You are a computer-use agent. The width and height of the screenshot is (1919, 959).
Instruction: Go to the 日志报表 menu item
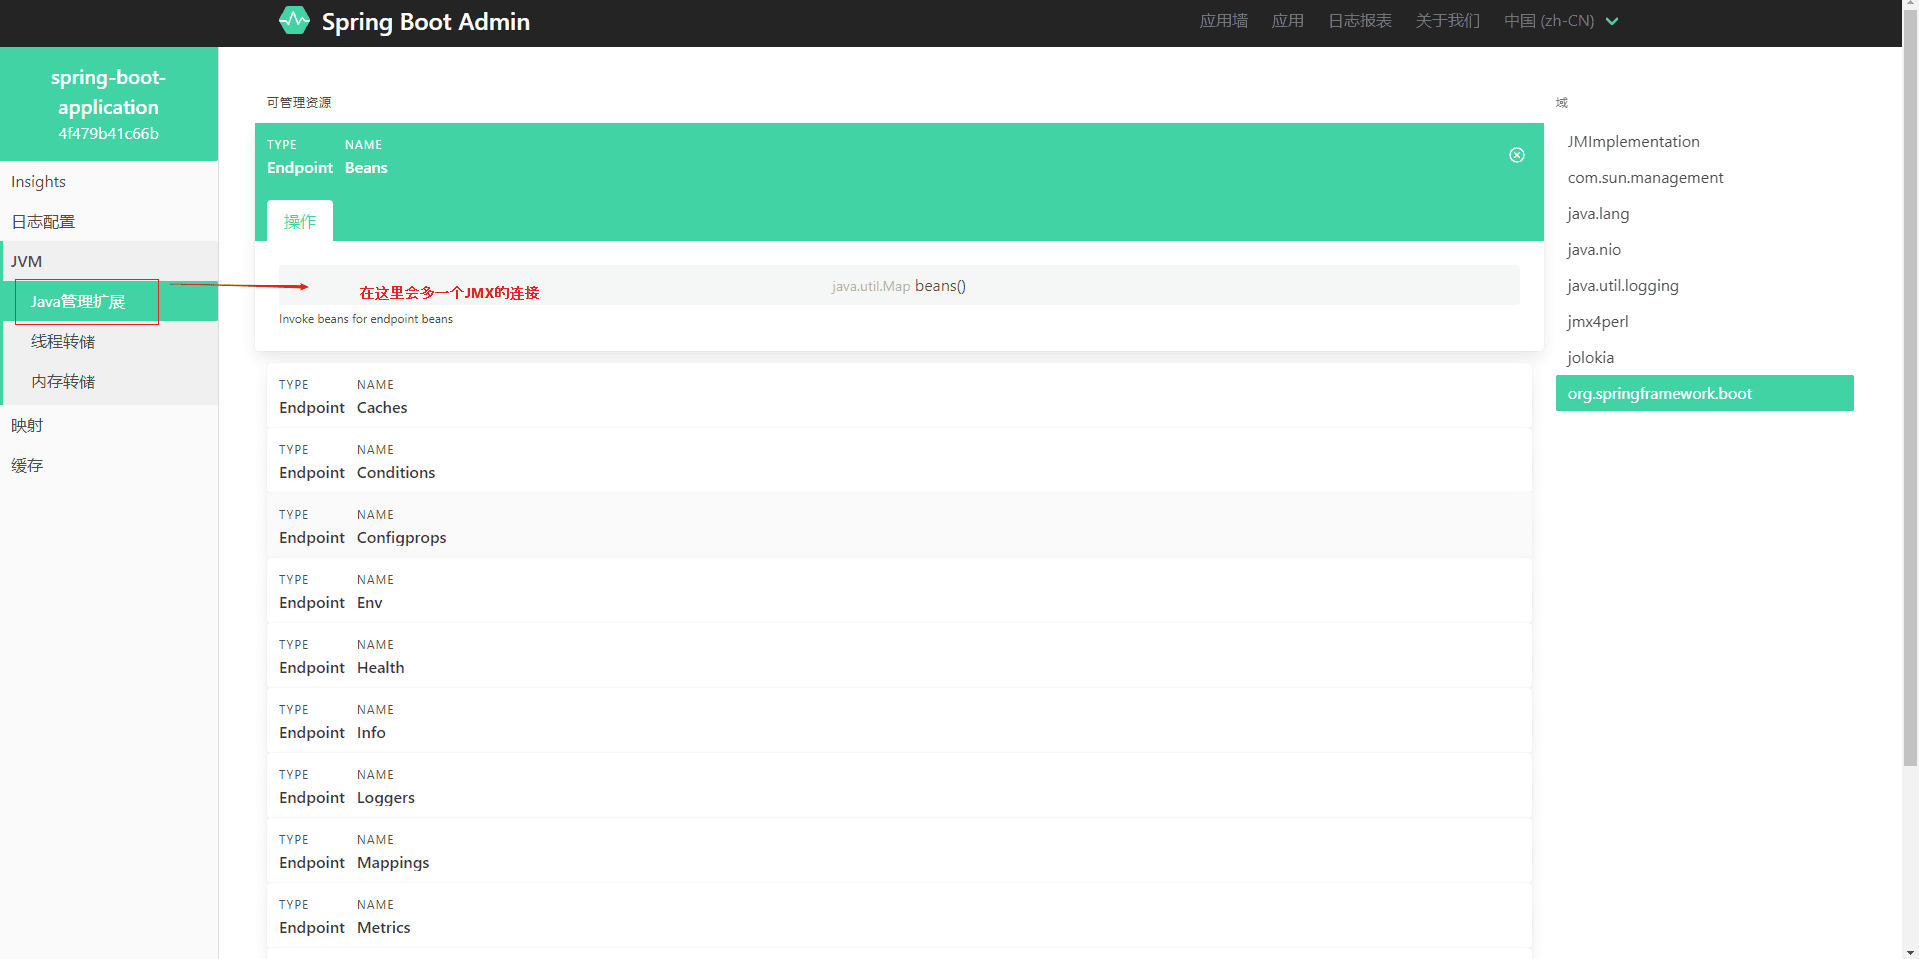coord(1359,21)
